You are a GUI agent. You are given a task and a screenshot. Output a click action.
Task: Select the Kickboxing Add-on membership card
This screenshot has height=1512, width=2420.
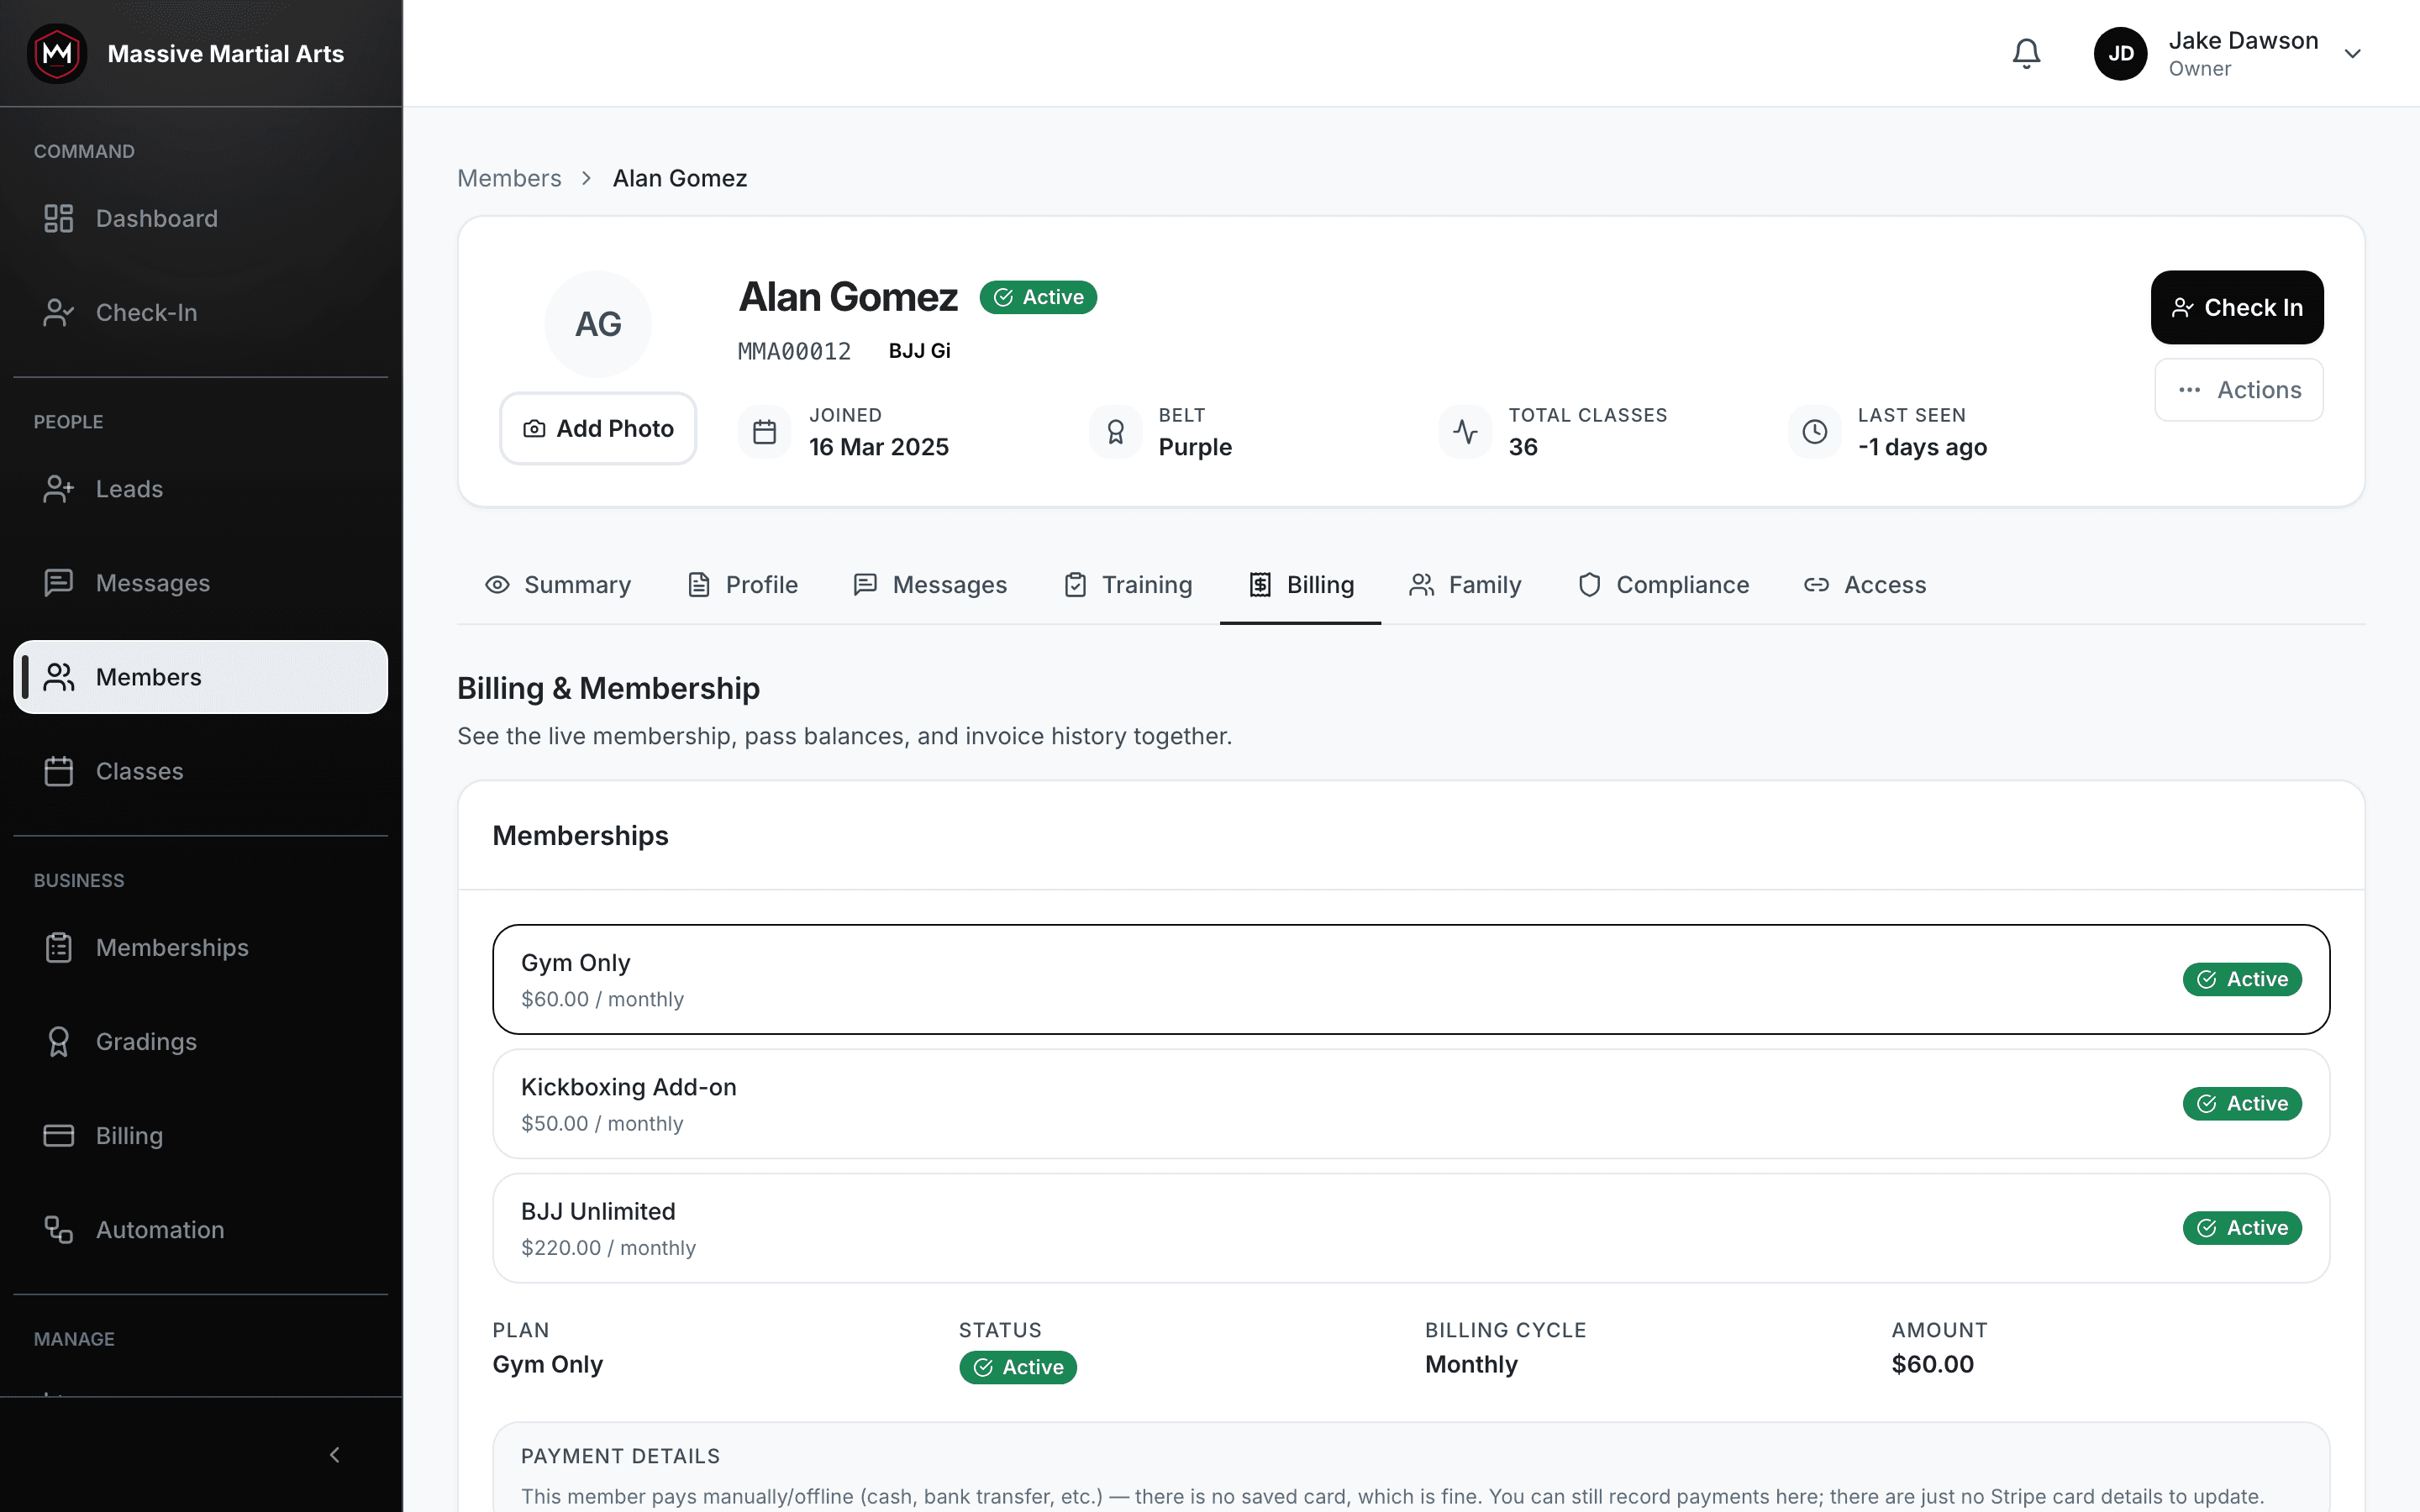pyautogui.click(x=1410, y=1103)
